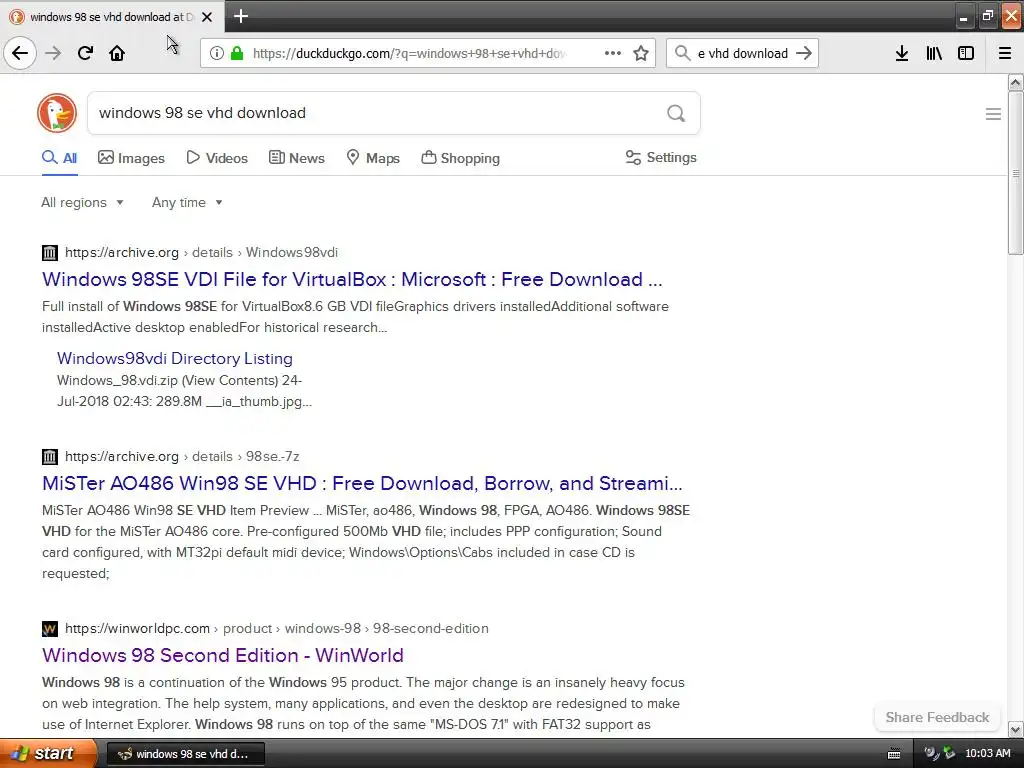Viewport: 1024px width, 768px height.
Task: Open DuckDuckGo Settings
Action: (661, 157)
